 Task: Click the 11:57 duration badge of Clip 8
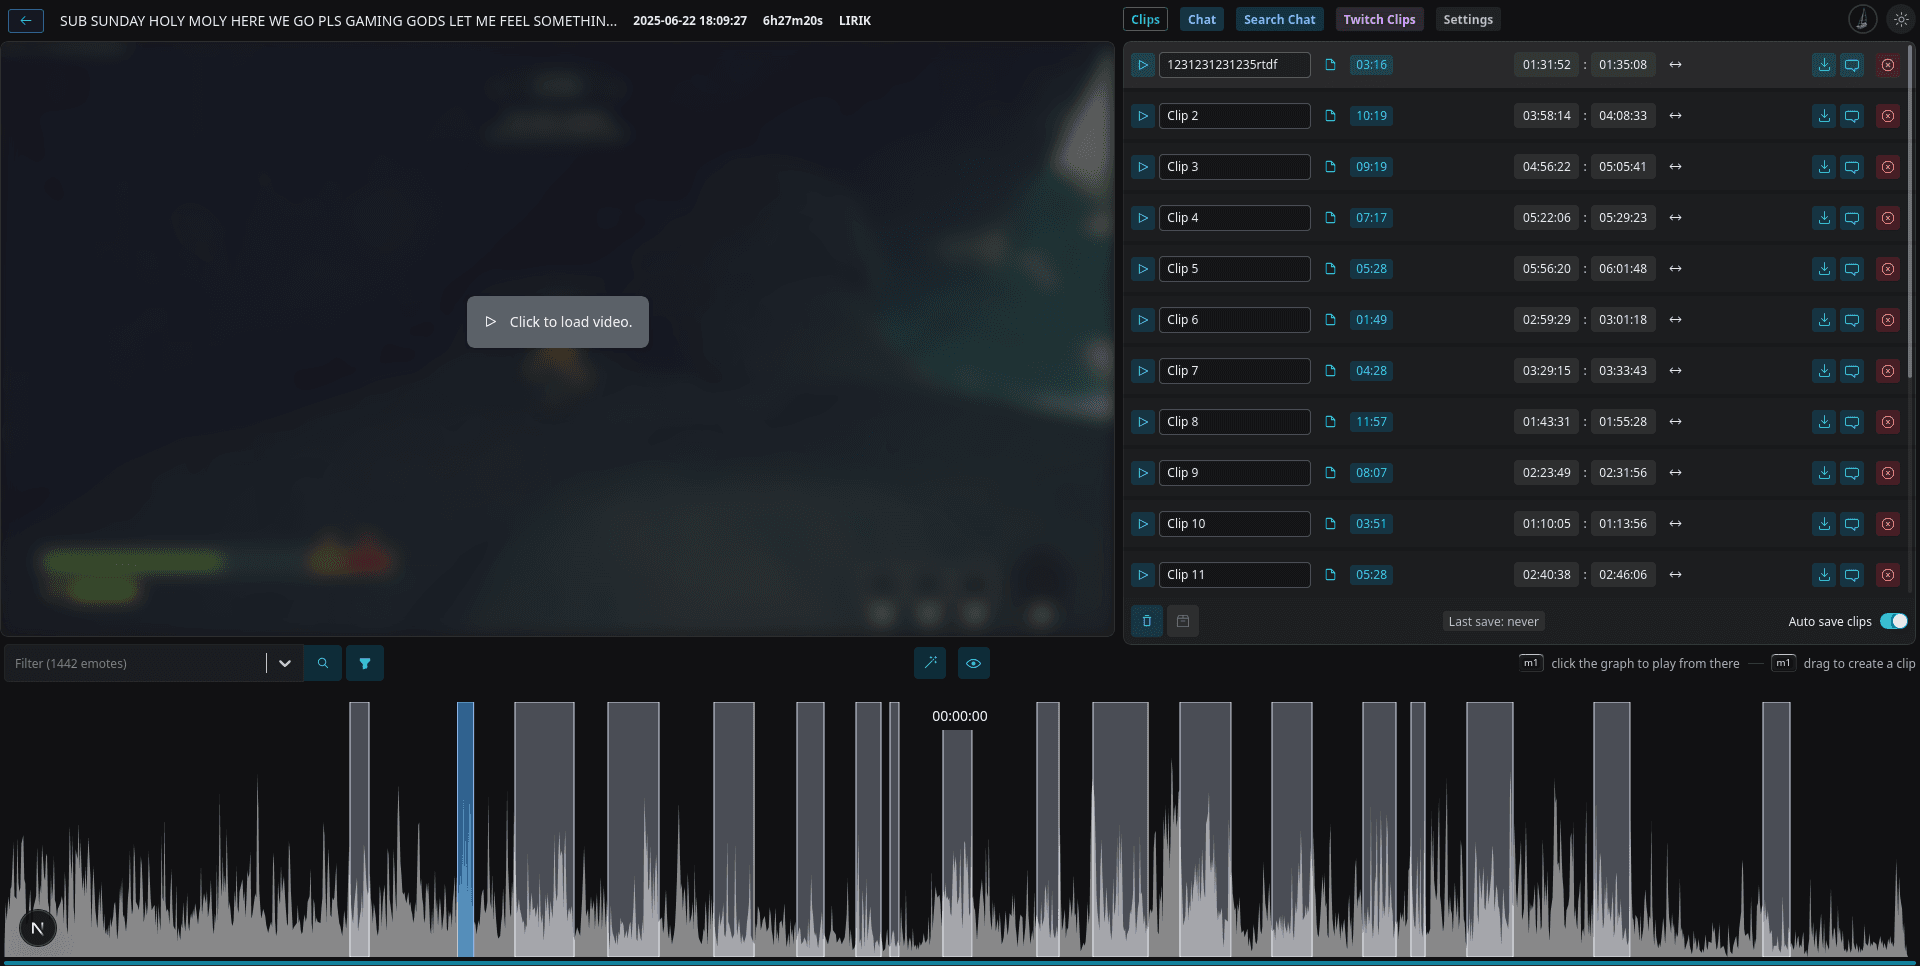[1371, 422]
